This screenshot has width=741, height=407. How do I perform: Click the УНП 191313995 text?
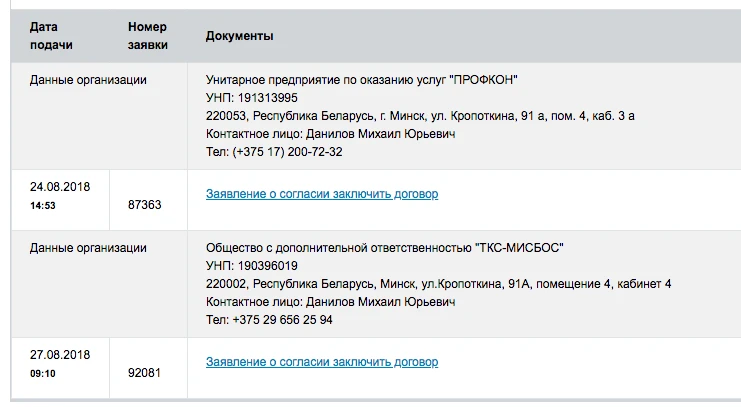251,98
